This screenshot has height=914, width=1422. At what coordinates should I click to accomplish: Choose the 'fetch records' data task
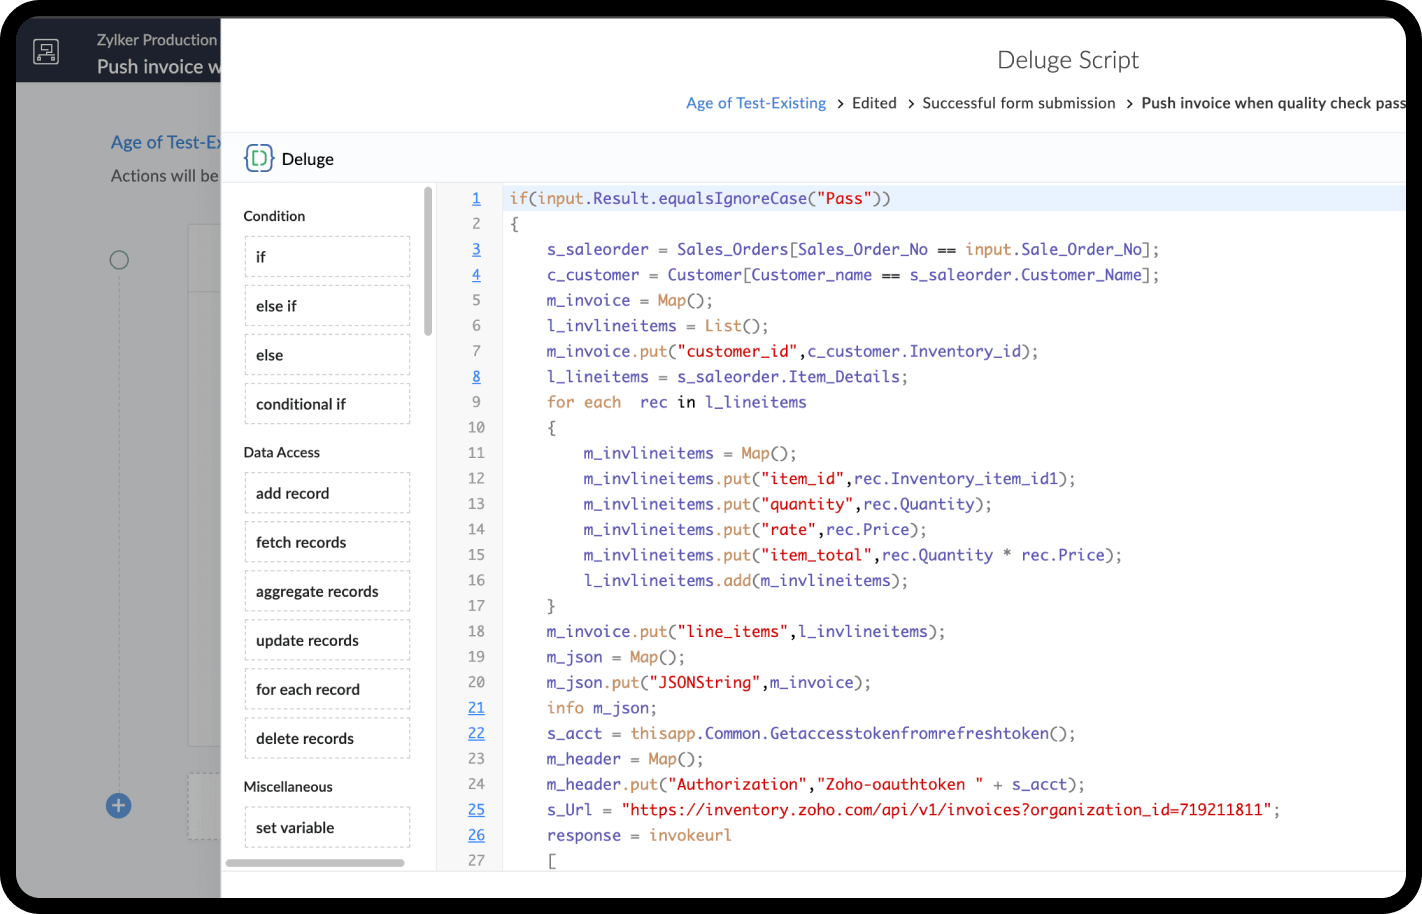click(x=327, y=542)
